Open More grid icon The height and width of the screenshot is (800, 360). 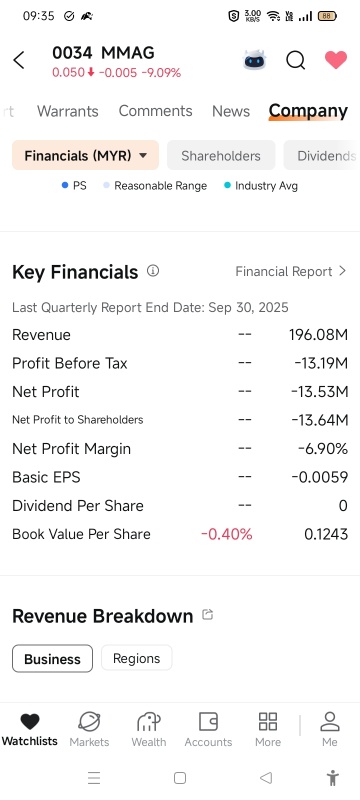(268, 730)
